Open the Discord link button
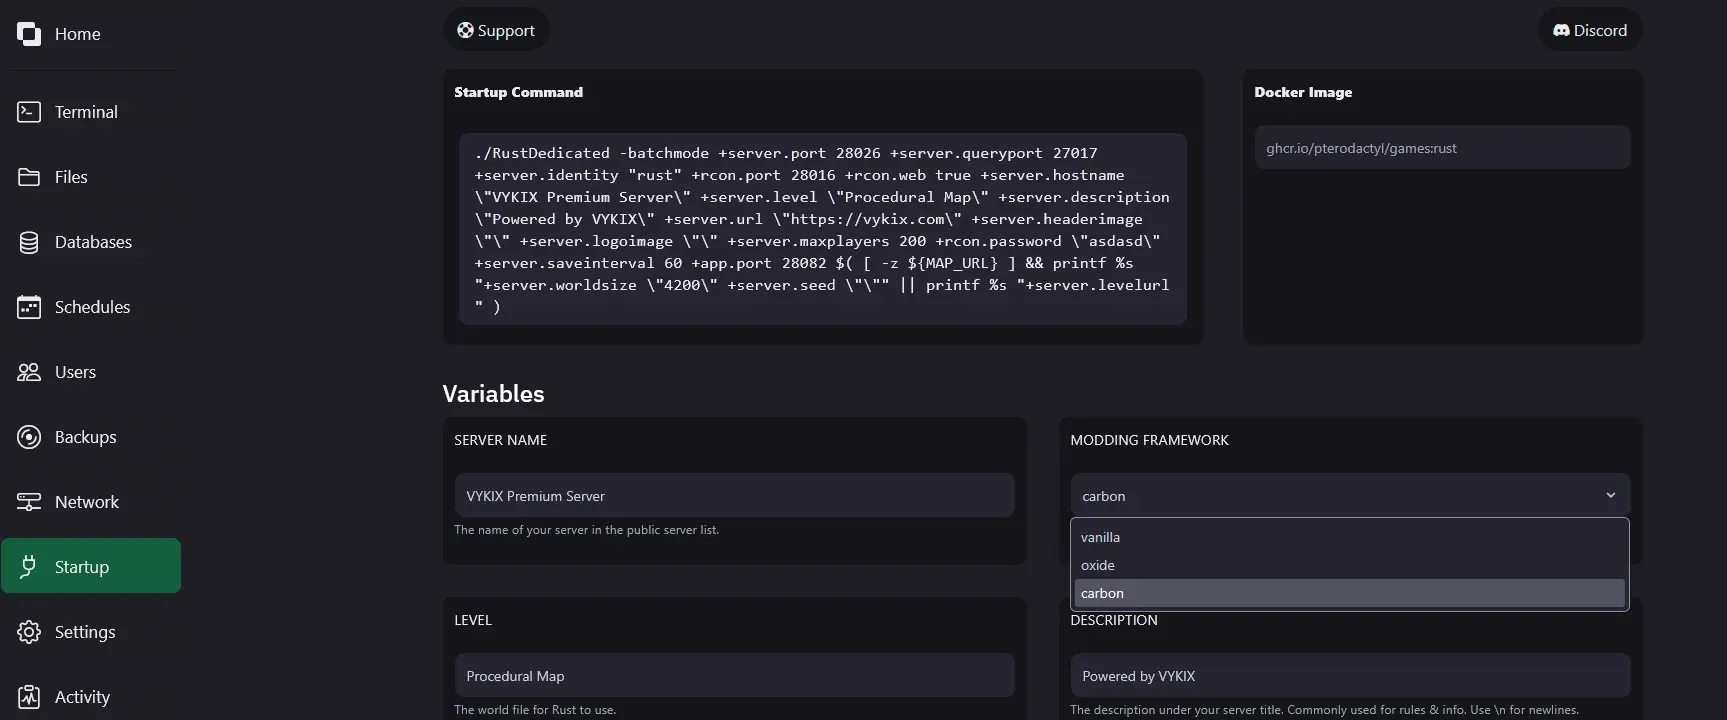The height and width of the screenshot is (720, 1727). click(1590, 30)
